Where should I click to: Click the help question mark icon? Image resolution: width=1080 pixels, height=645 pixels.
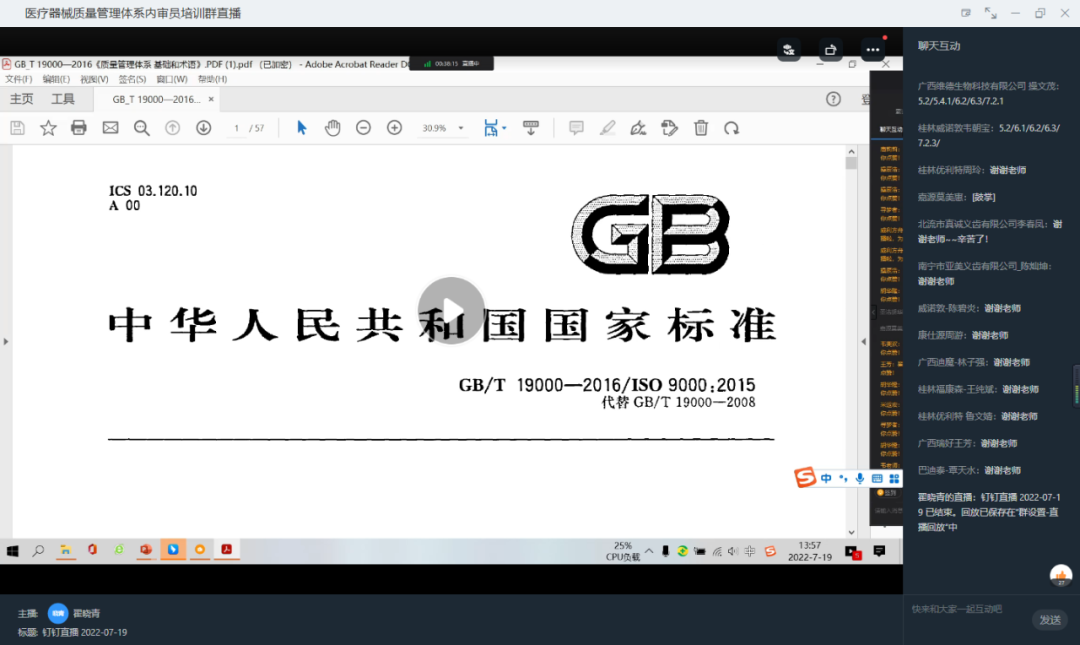833,99
